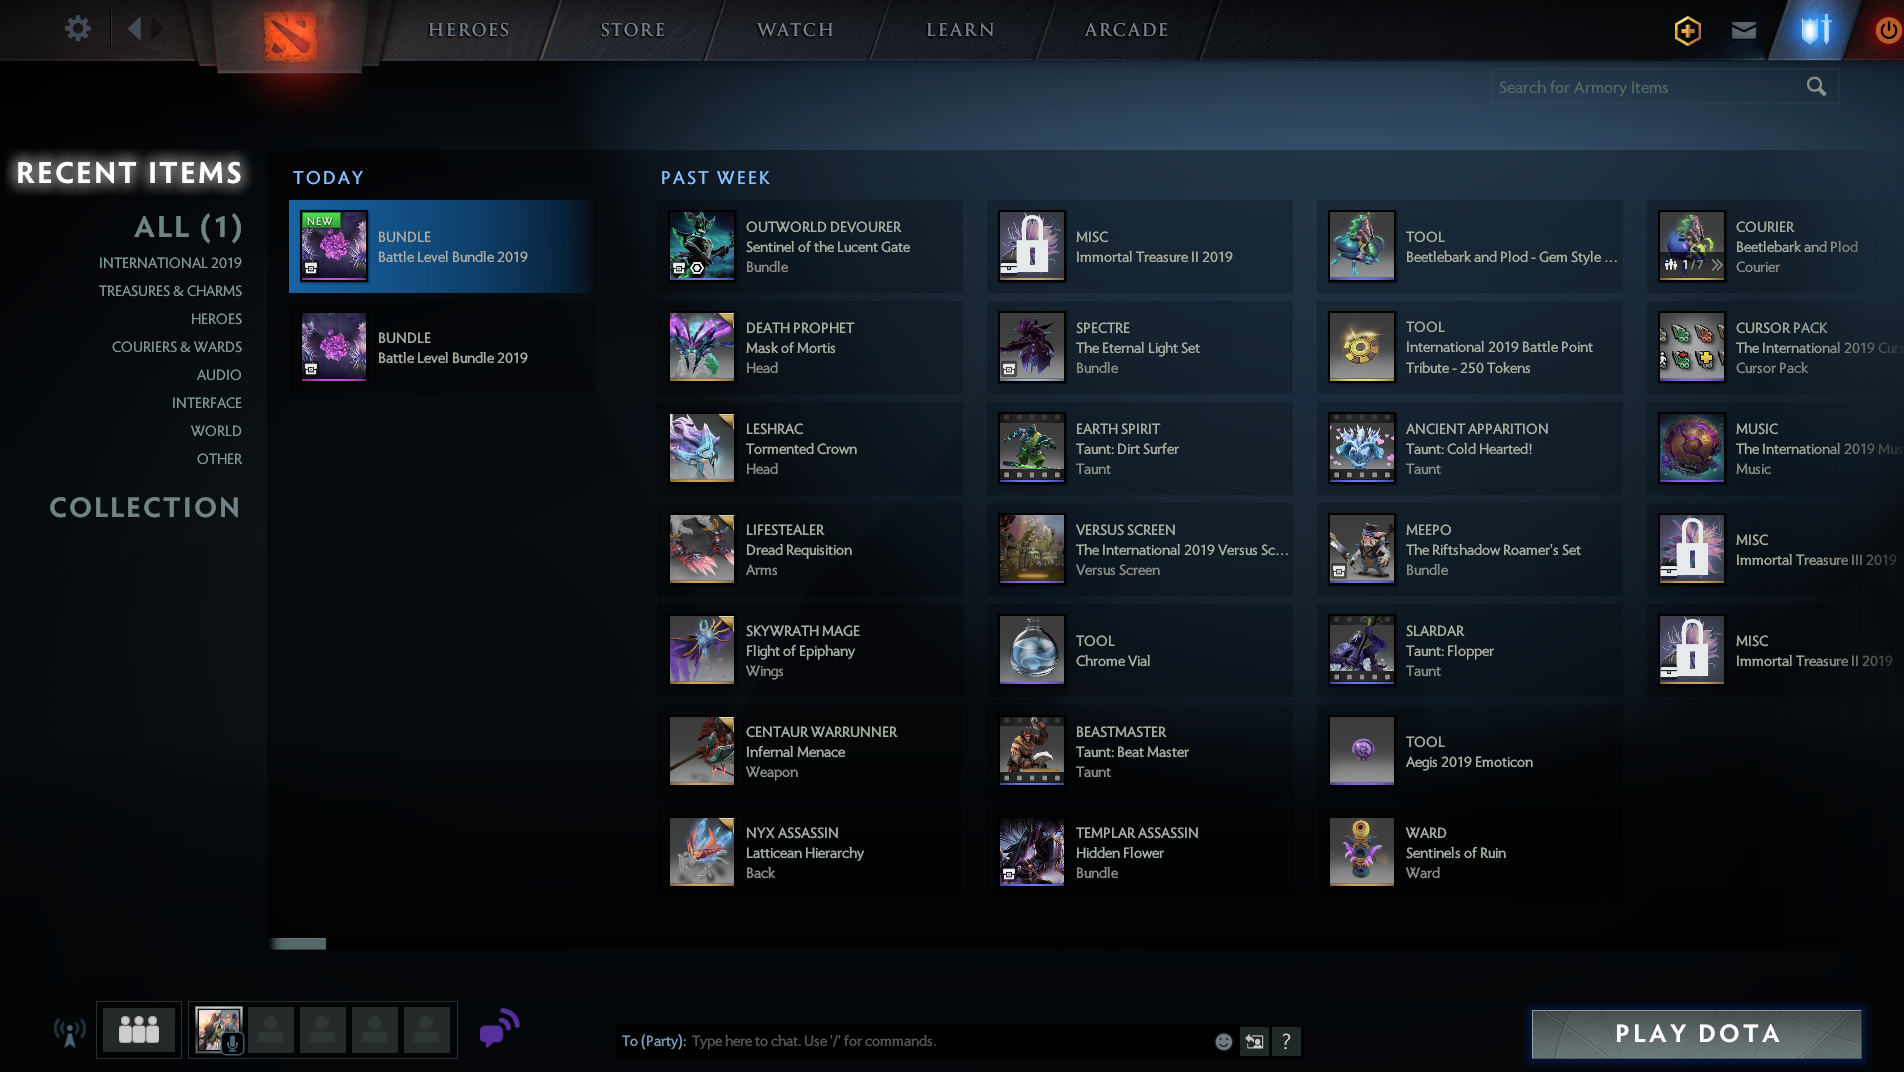The image size is (1904, 1072).
Task: Open the purple chat bubbles icon
Action: [x=499, y=1028]
